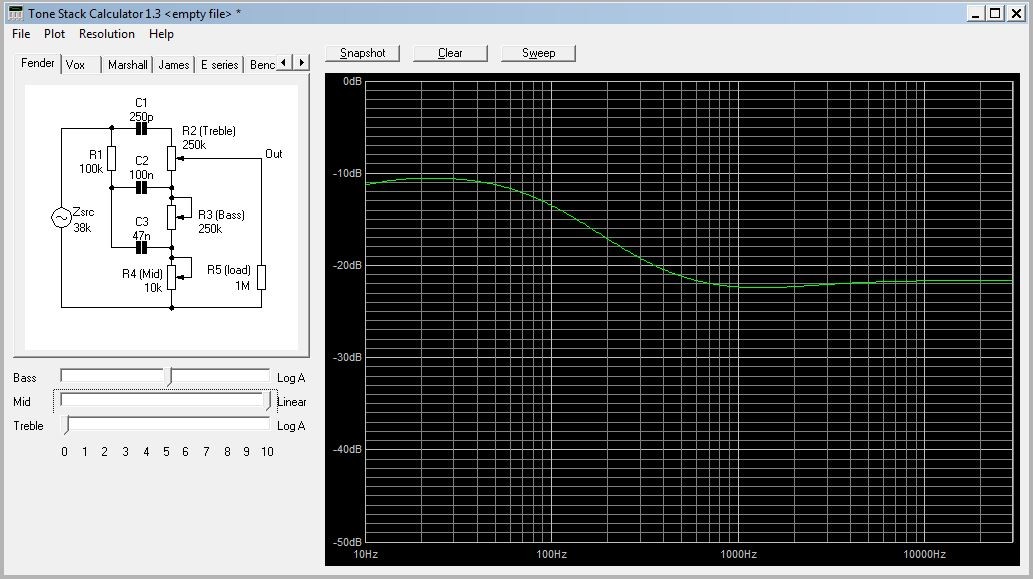Click the R5 load resistor symbol

pos(262,277)
